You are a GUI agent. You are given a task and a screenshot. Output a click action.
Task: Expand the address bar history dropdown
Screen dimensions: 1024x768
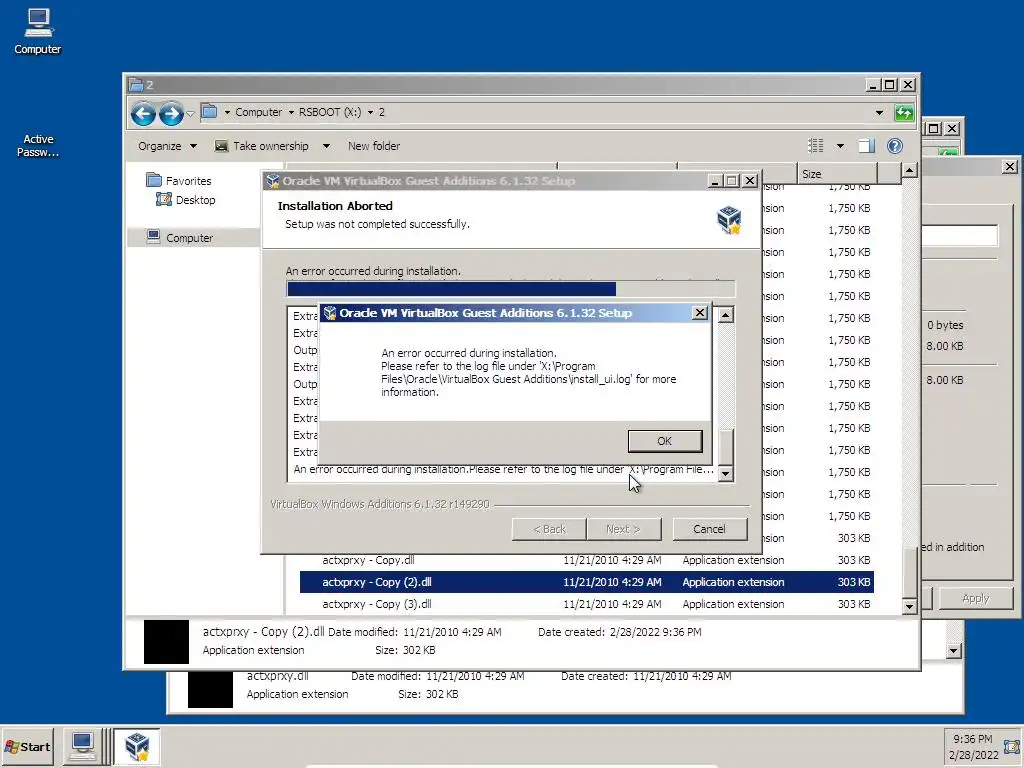879,113
